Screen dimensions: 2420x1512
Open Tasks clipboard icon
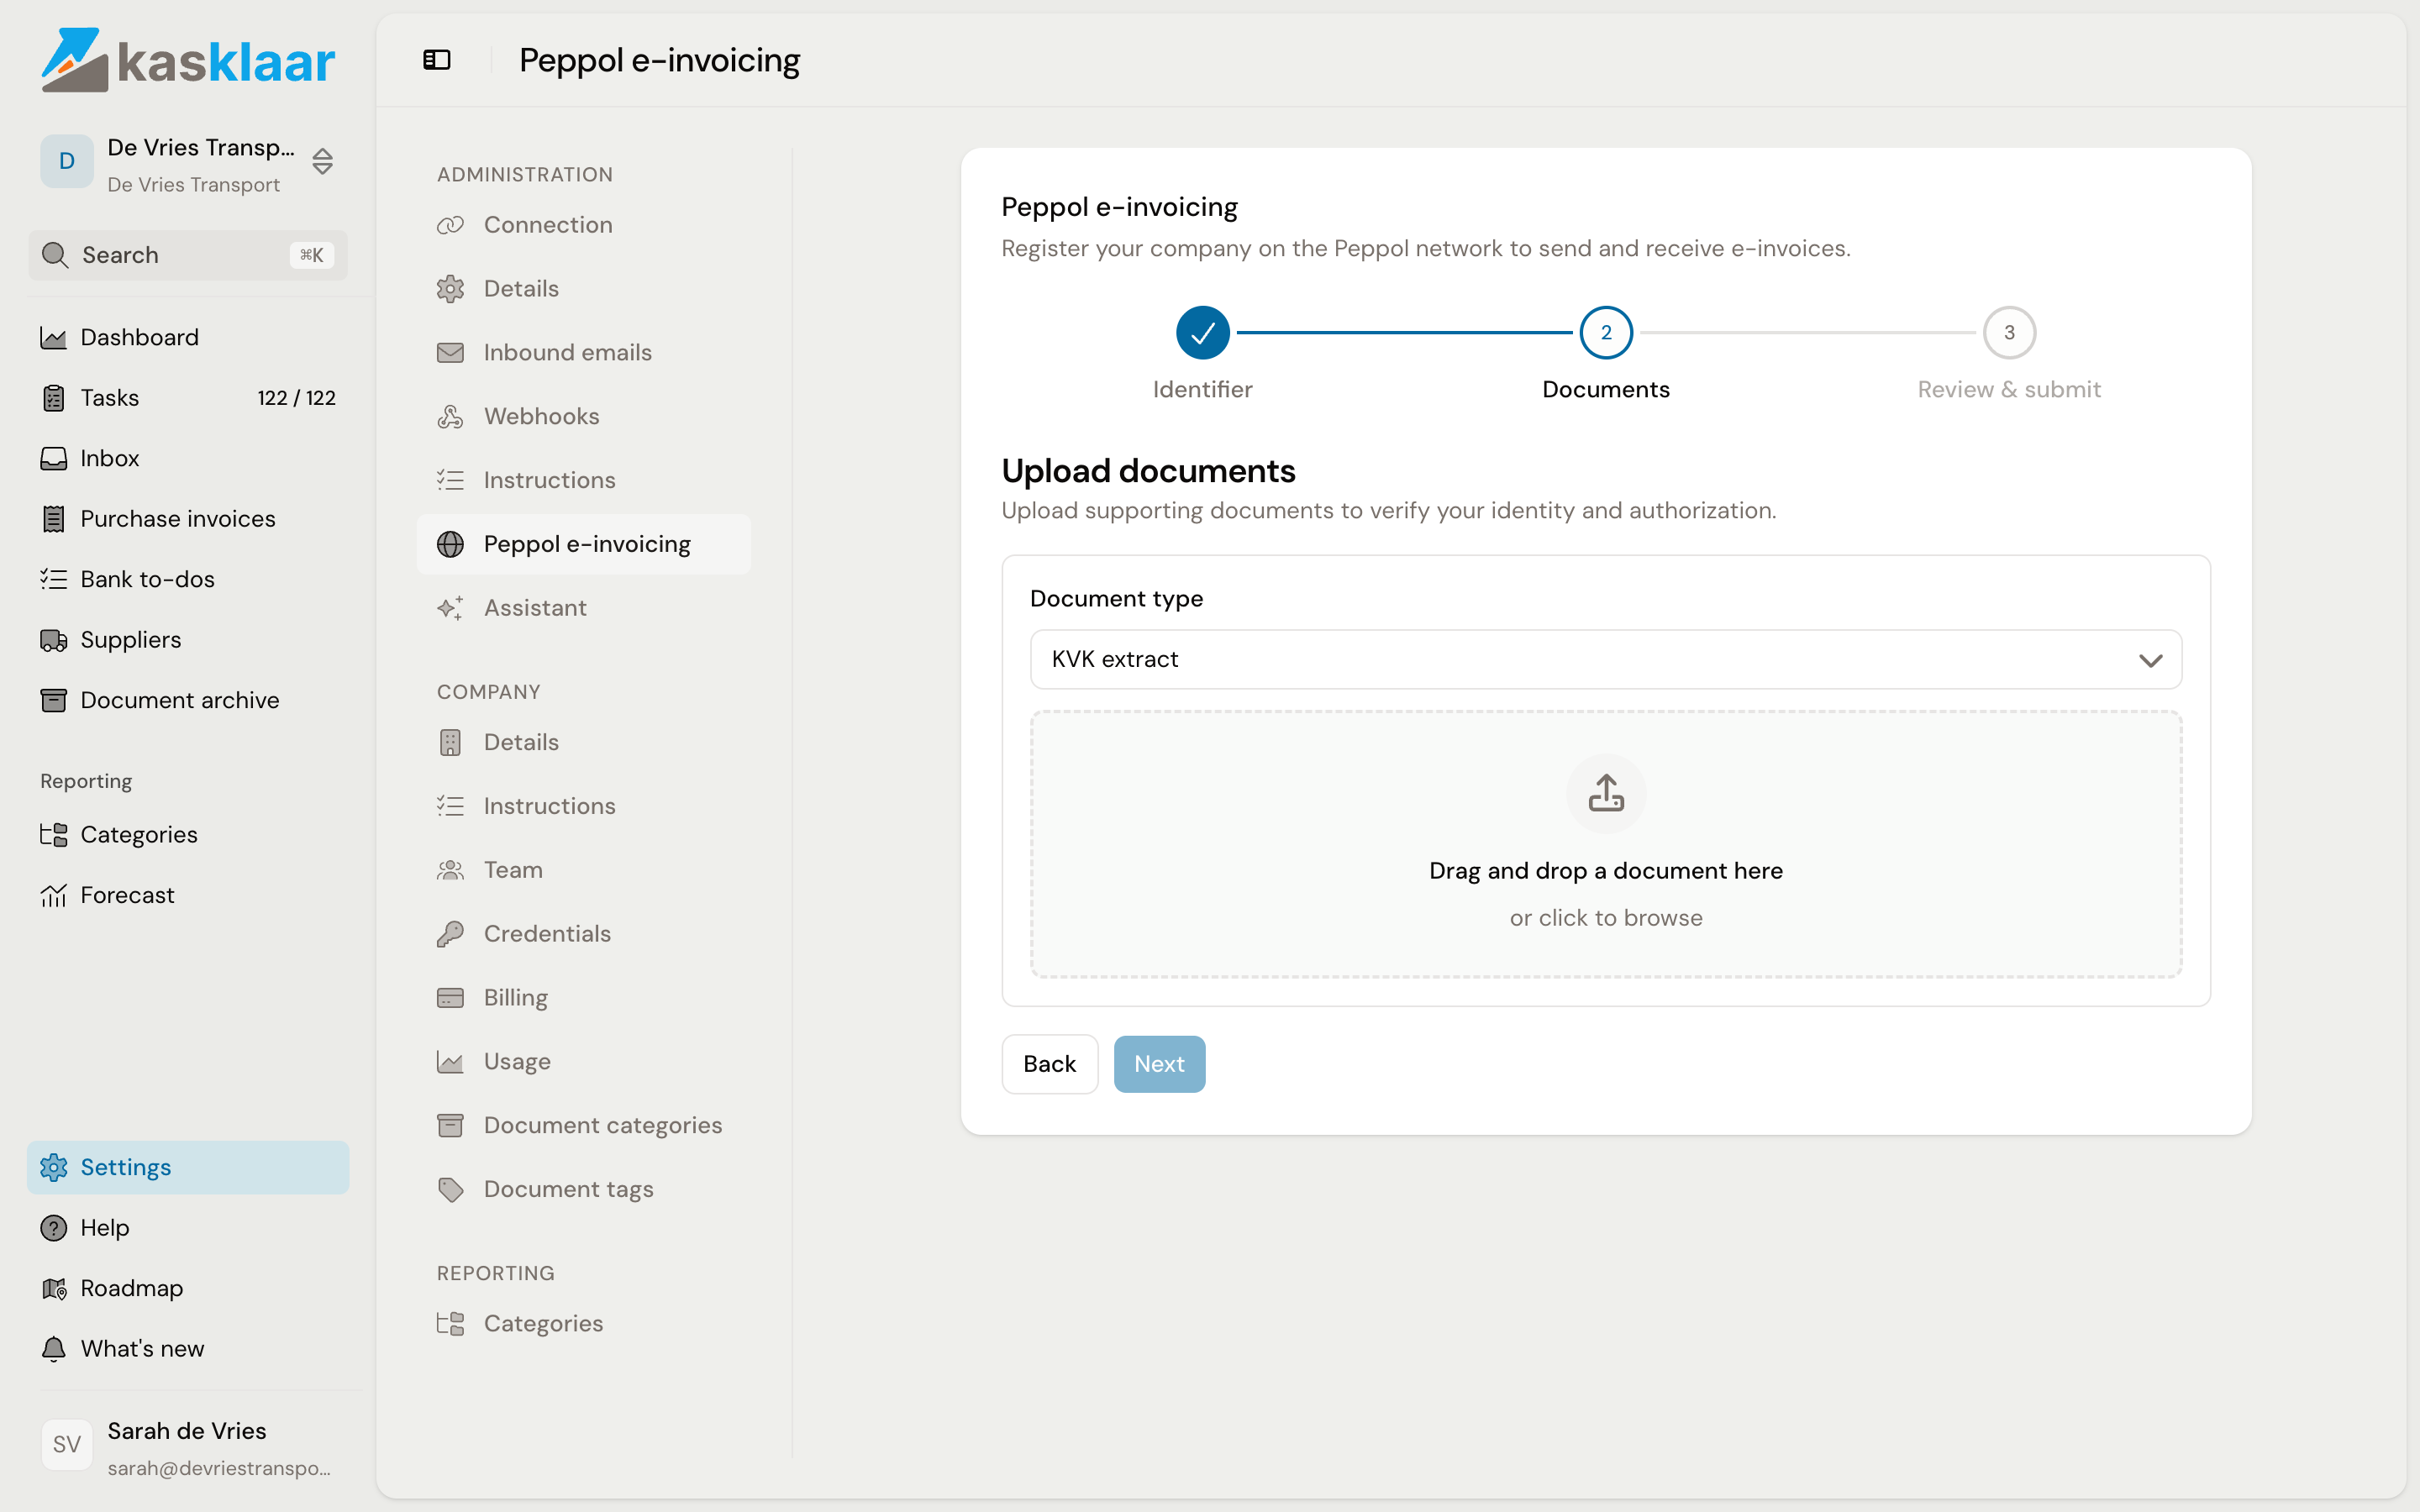(x=54, y=398)
